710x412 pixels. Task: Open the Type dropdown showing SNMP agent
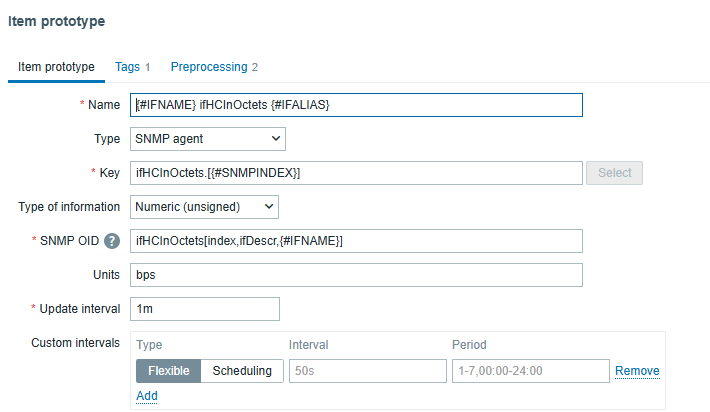tap(207, 139)
